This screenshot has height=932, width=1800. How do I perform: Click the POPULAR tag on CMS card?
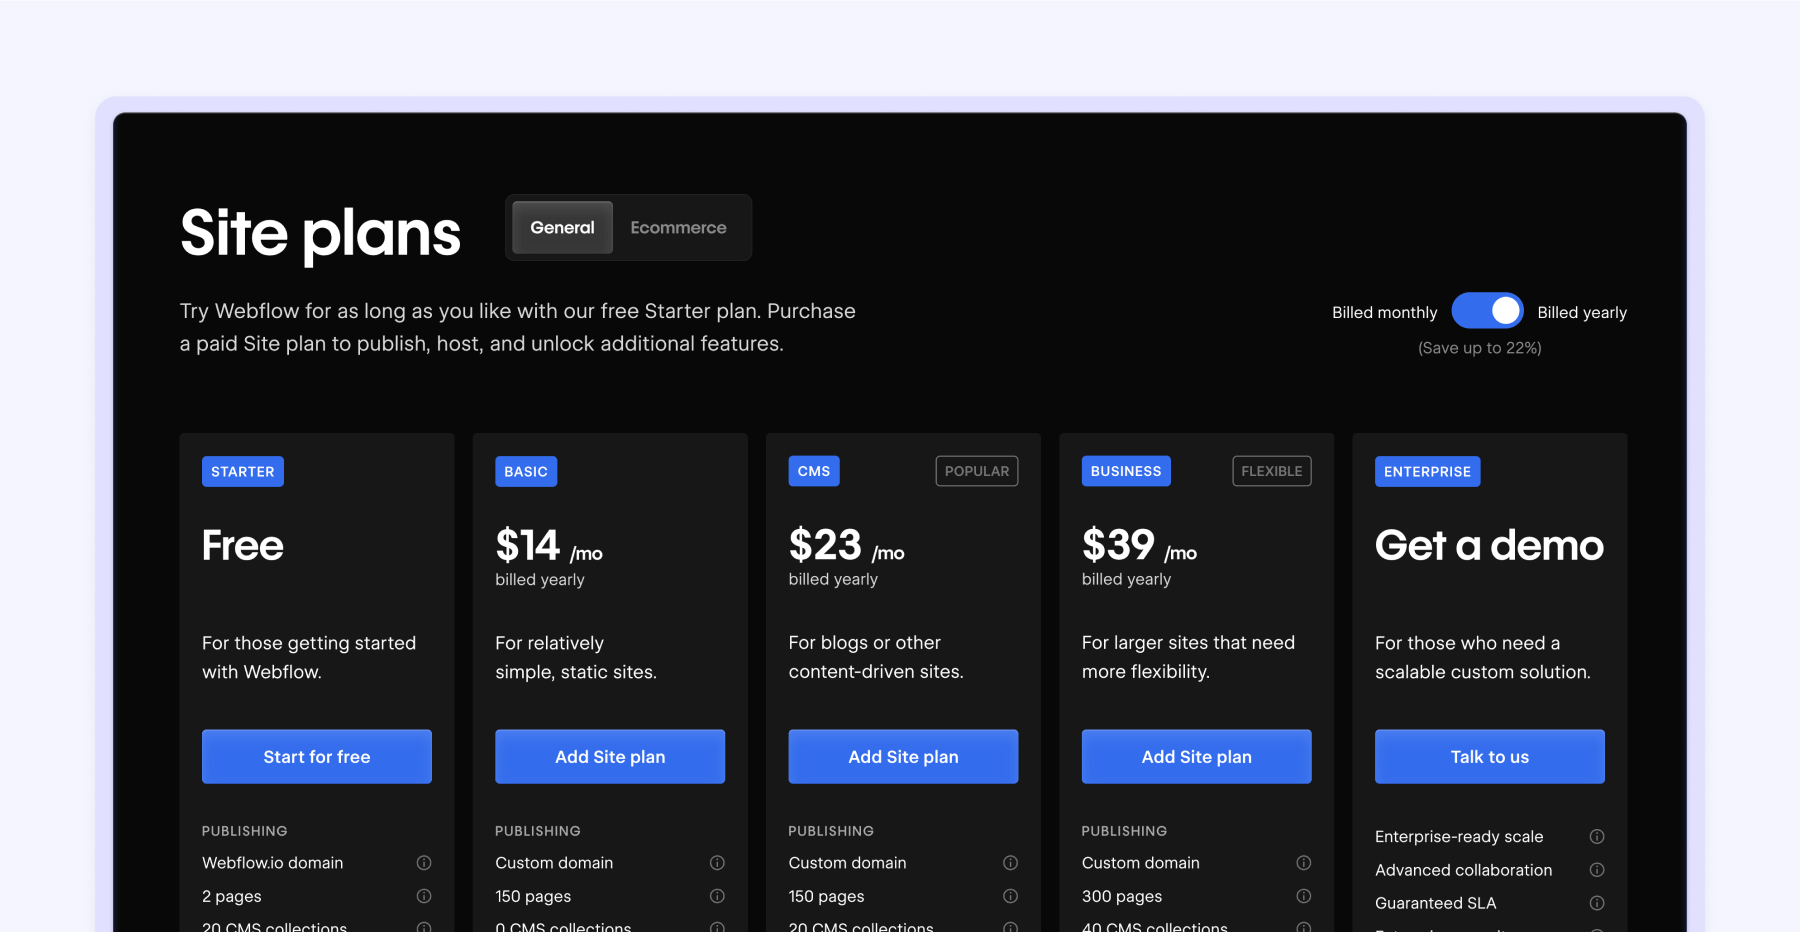[977, 471]
